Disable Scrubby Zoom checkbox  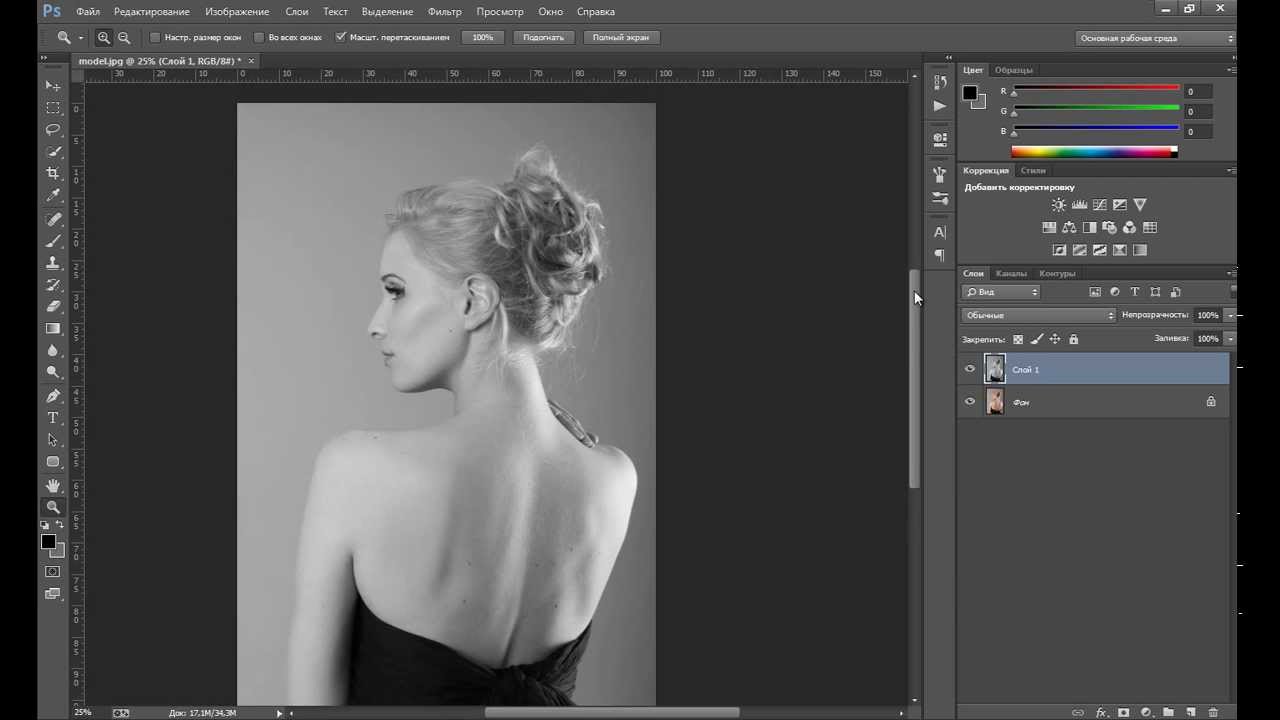[x=340, y=37]
